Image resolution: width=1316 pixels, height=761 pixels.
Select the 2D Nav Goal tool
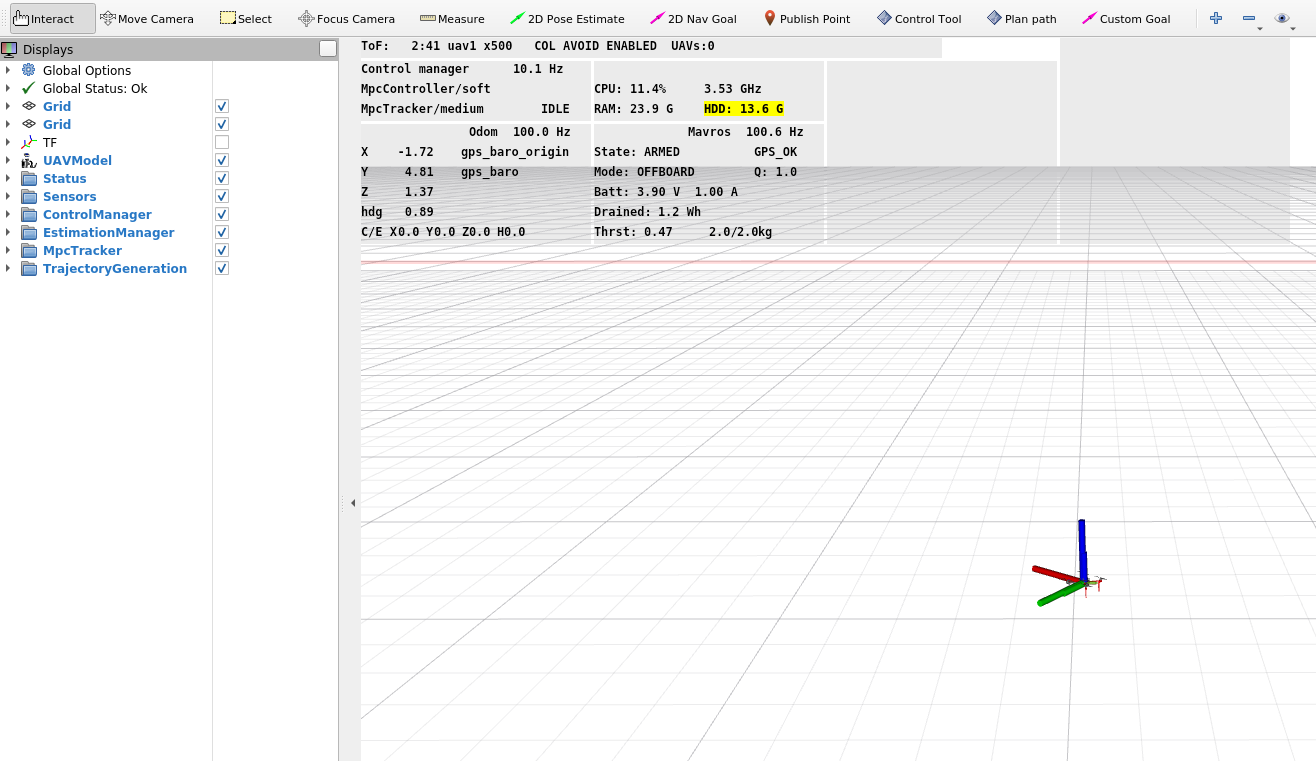tap(693, 18)
